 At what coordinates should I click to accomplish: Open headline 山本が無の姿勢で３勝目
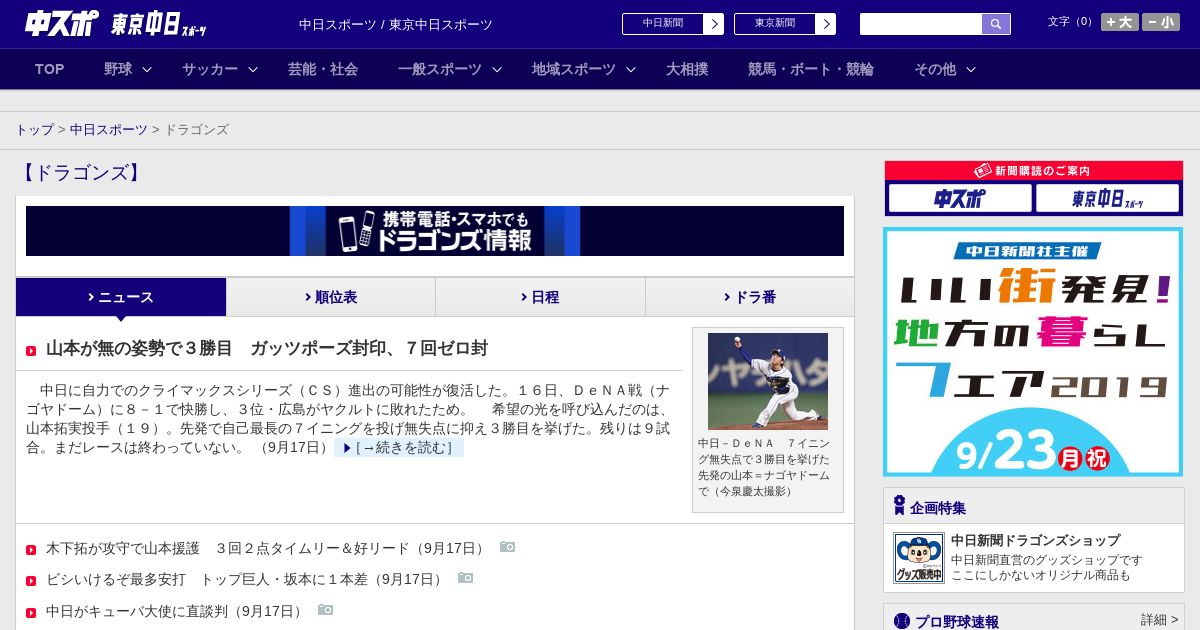(267, 349)
